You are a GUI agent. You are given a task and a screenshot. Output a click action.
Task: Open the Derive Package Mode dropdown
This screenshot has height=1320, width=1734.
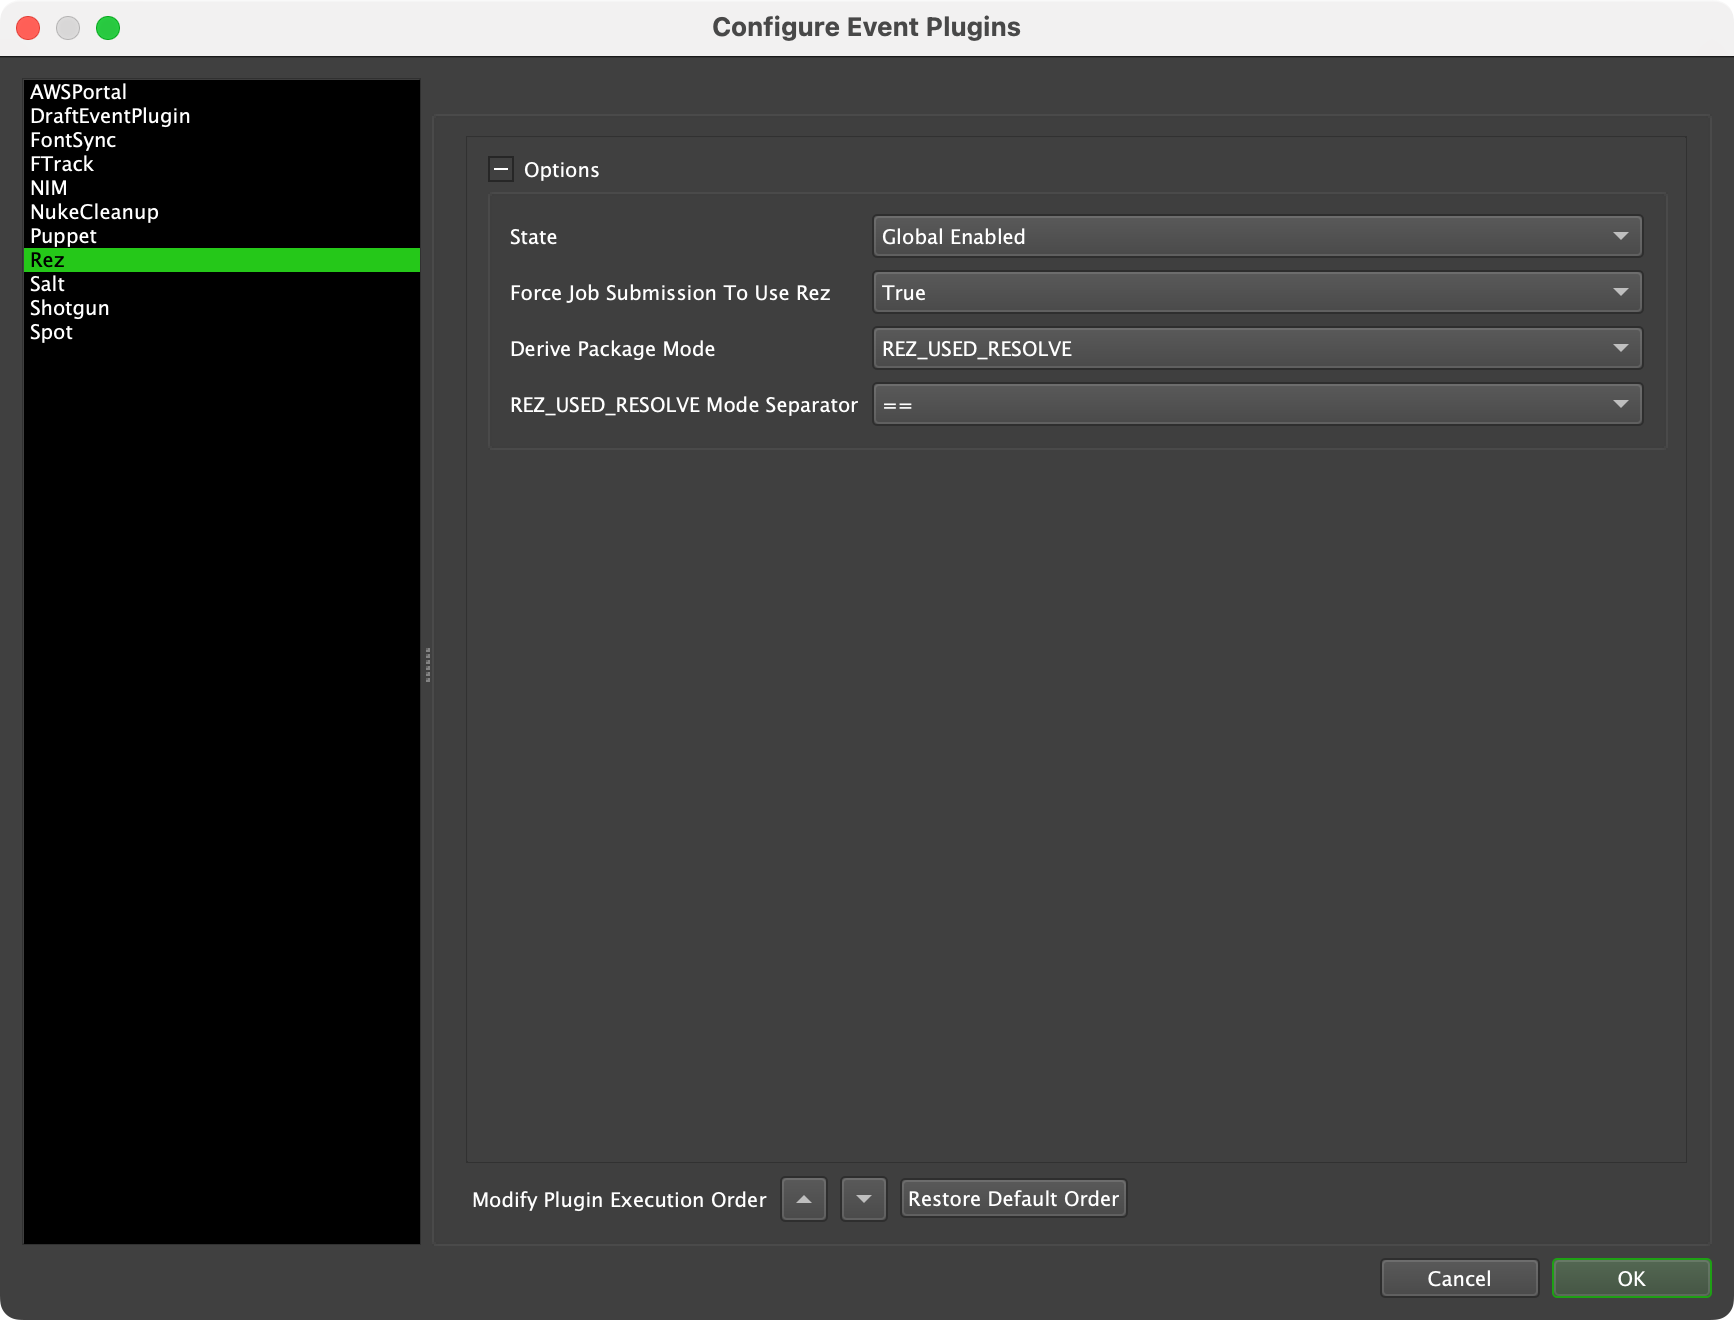click(1257, 349)
